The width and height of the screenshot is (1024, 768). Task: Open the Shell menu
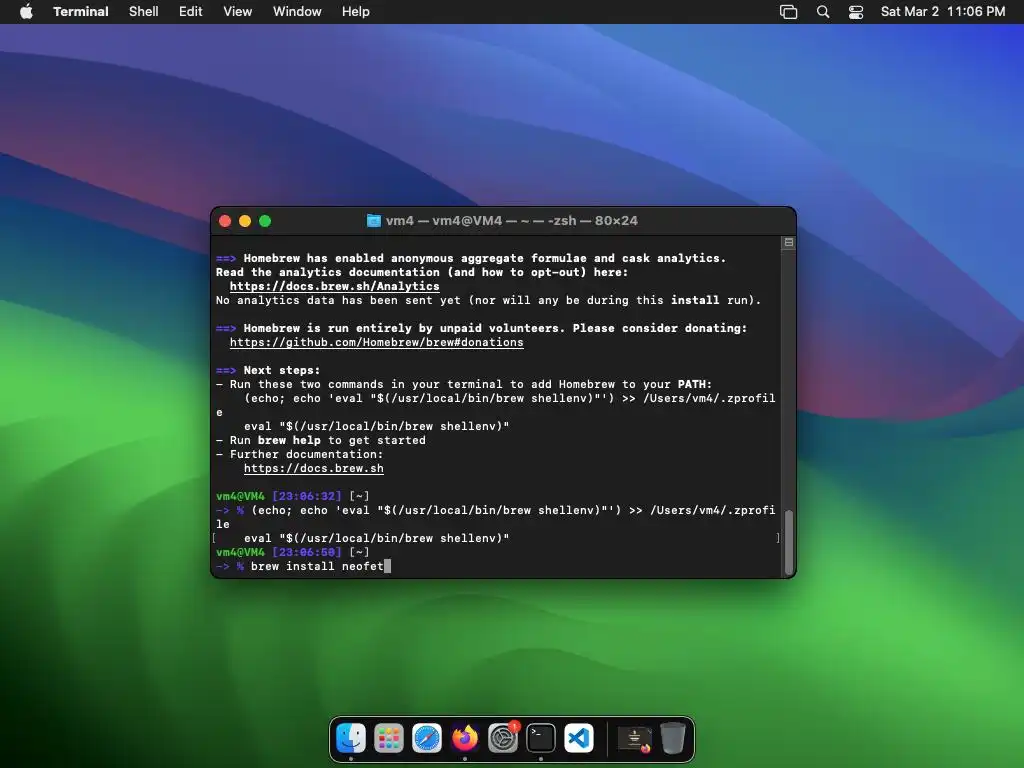(x=144, y=12)
